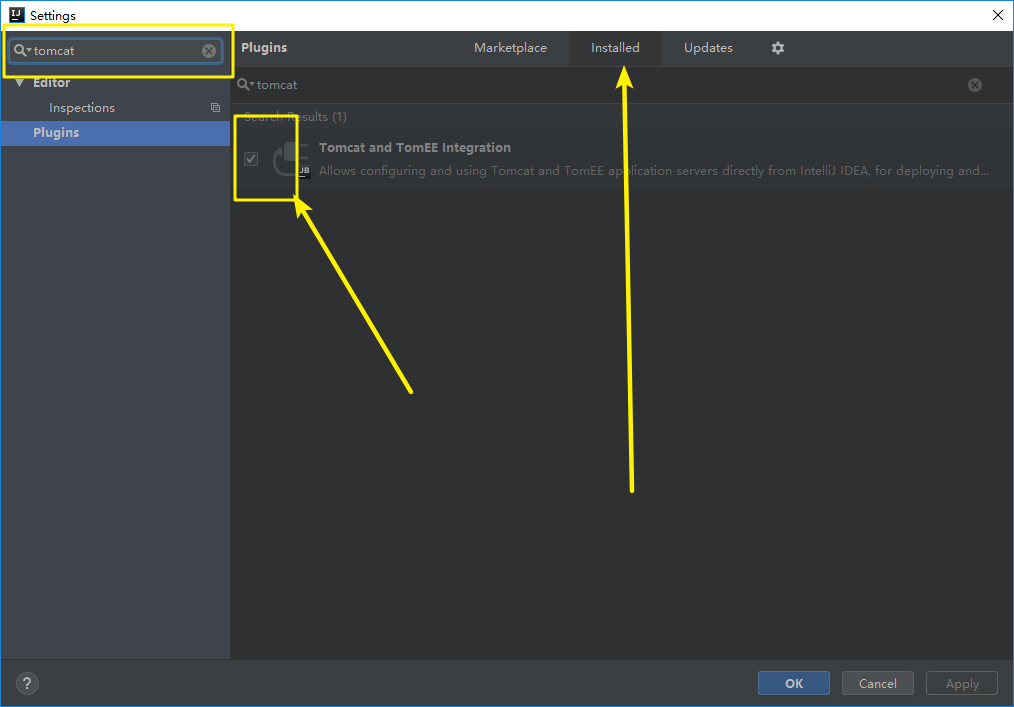
Task: Switch to the Updates tab
Action: click(708, 48)
